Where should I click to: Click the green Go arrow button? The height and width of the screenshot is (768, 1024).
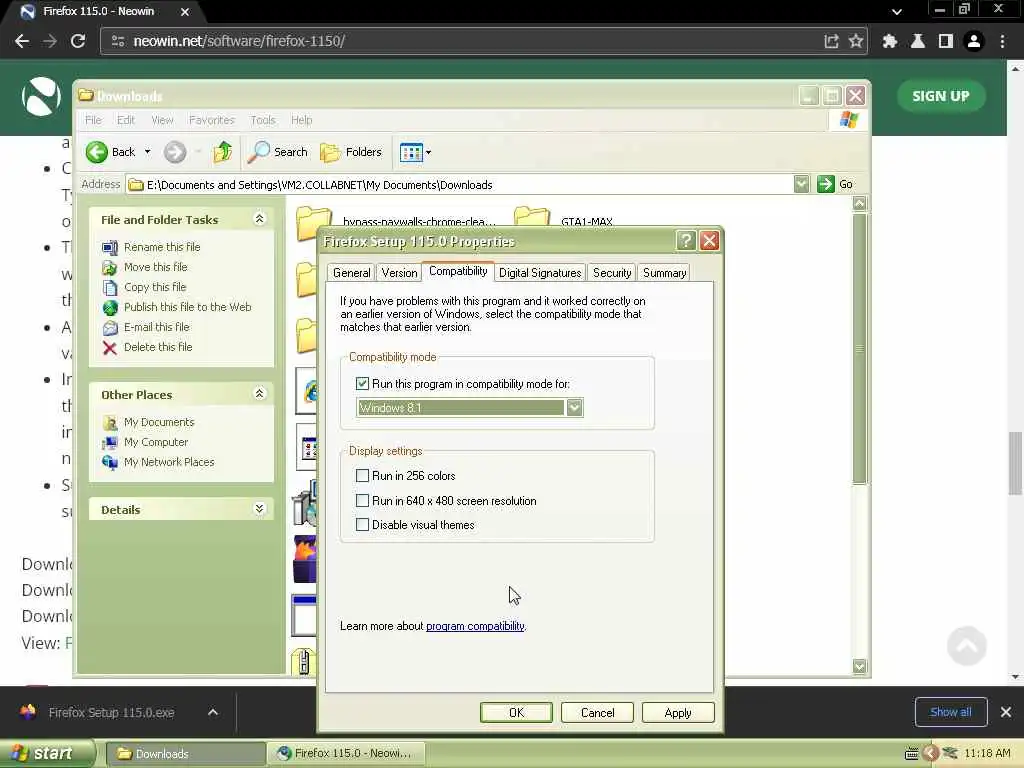point(825,184)
